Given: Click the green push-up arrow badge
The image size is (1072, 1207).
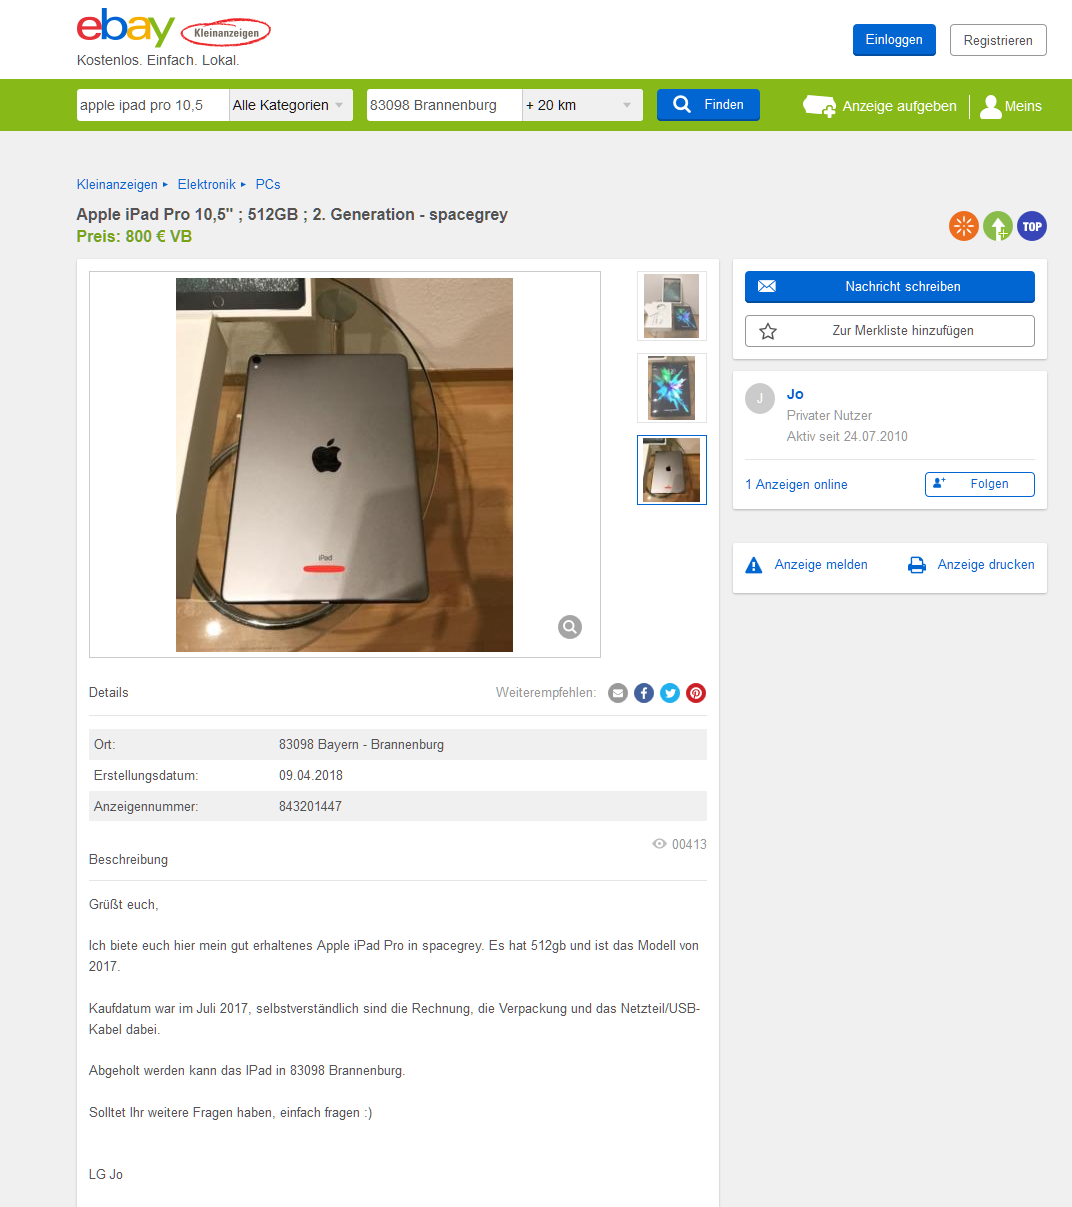Looking at the screenshot, I should coord(998,226).
